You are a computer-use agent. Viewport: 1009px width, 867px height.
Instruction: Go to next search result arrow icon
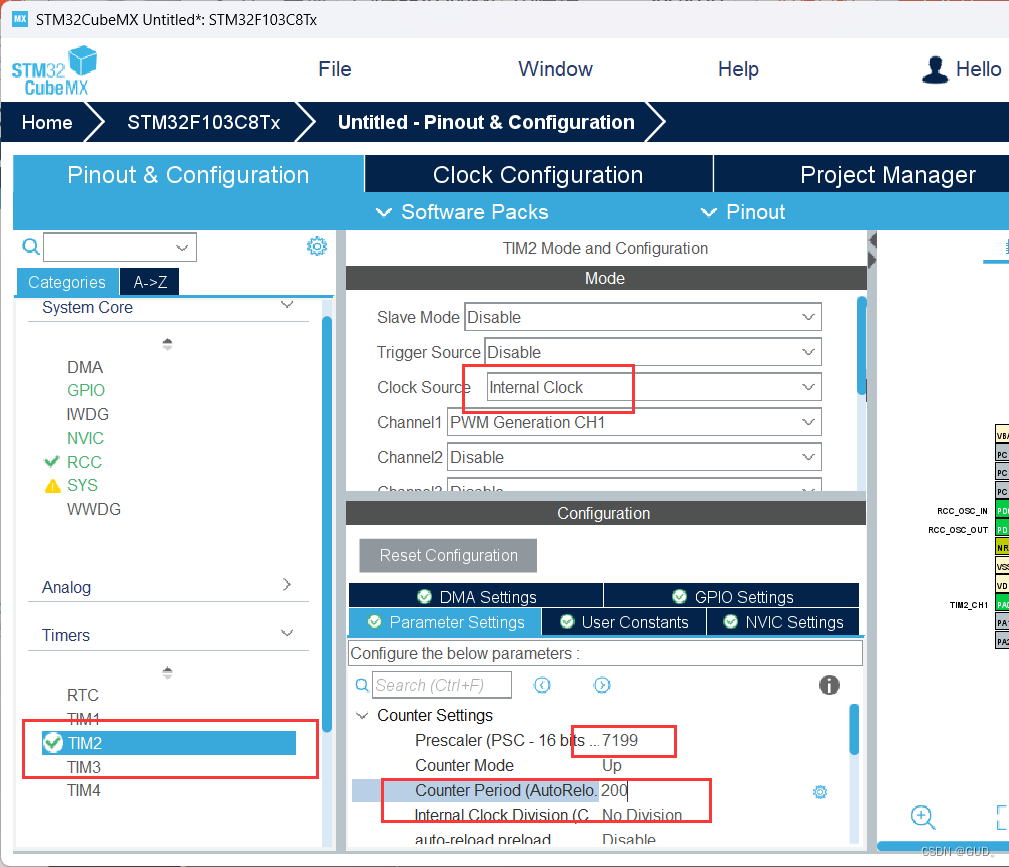click(x=602, y=685)
